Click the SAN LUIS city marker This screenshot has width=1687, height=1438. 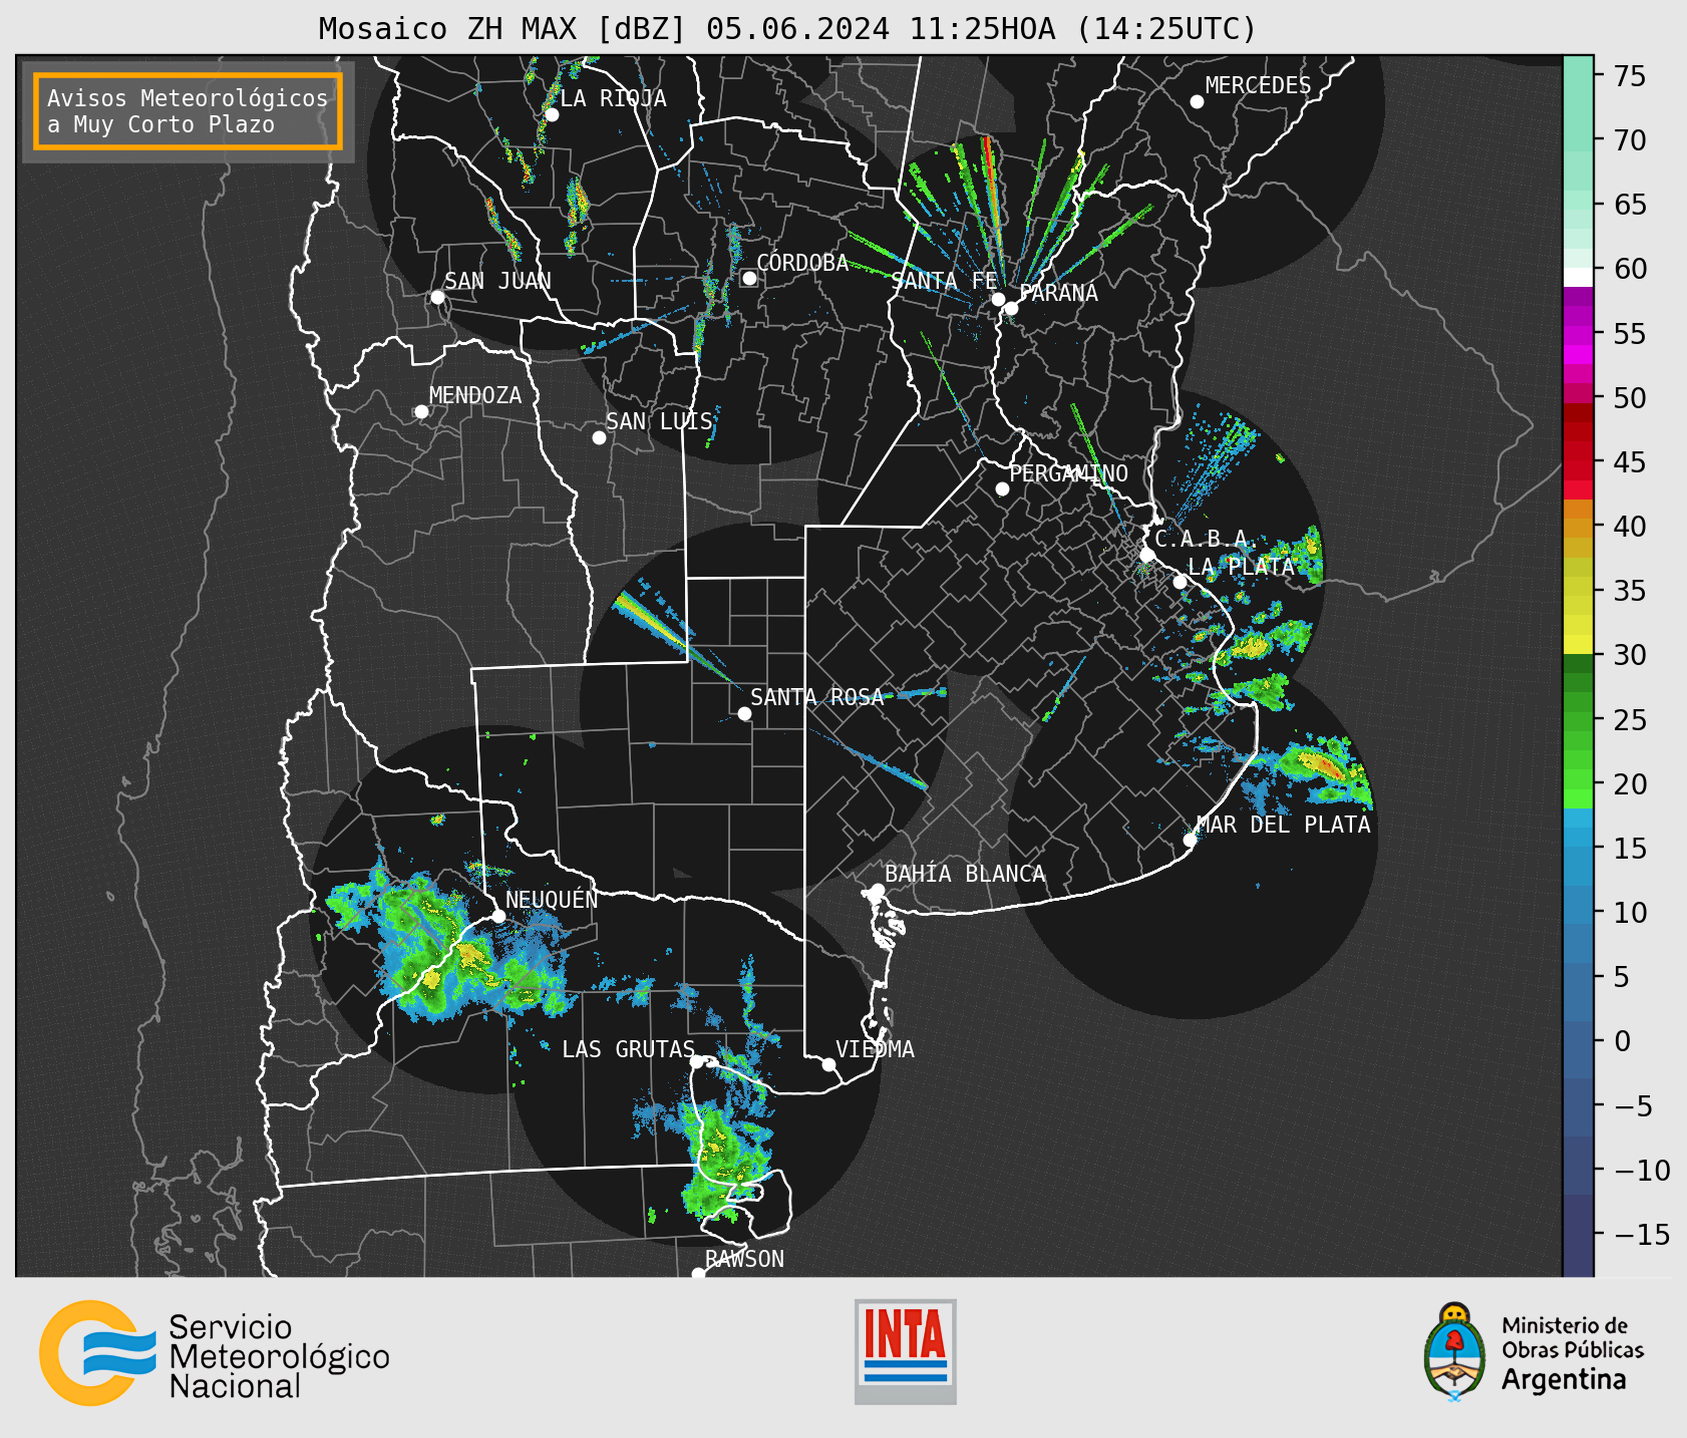pos(599,438)
